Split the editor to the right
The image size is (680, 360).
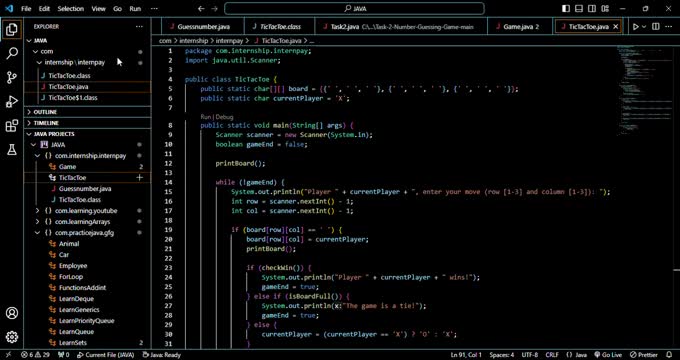pos(656,26)
